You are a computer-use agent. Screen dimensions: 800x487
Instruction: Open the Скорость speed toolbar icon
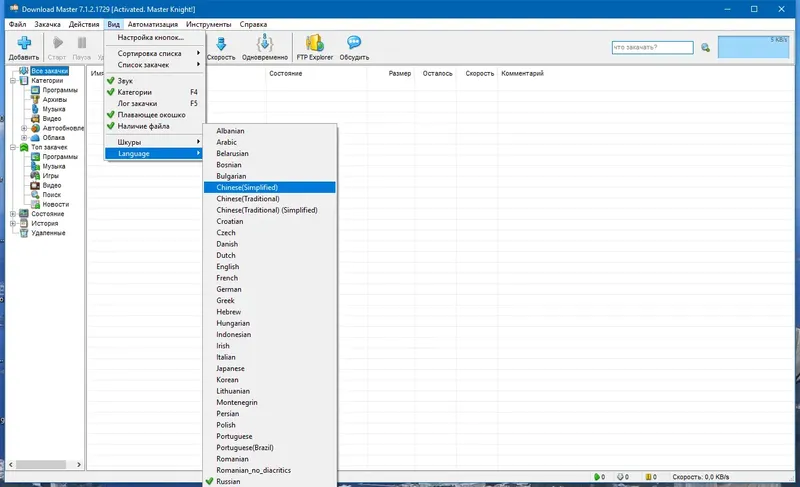(x=221, y=43)
